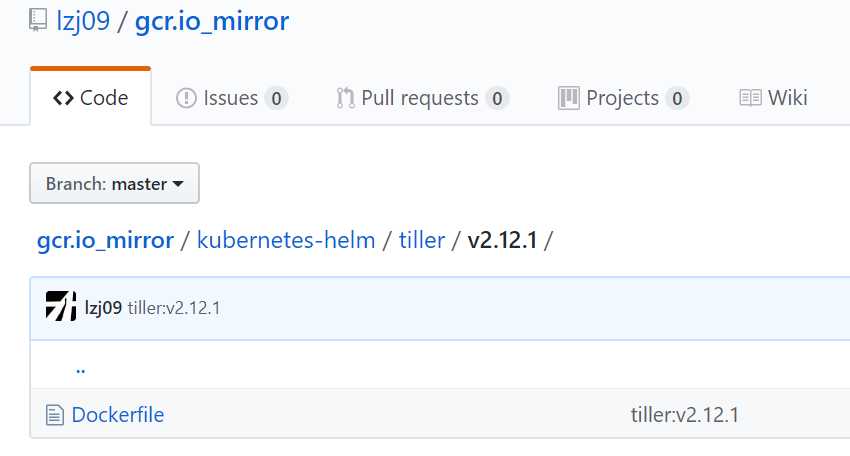Image resolution: width=850 pixels, height=456 pixels.
Task: Click the Code brackets icon
Action: [63, 98]
